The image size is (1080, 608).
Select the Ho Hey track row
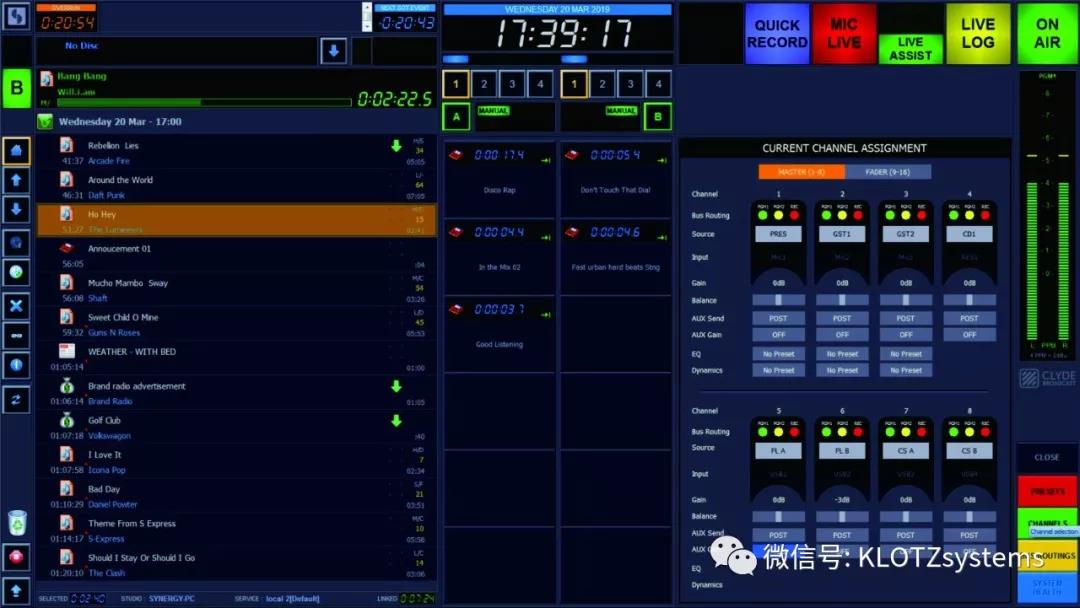coord(236,220)
